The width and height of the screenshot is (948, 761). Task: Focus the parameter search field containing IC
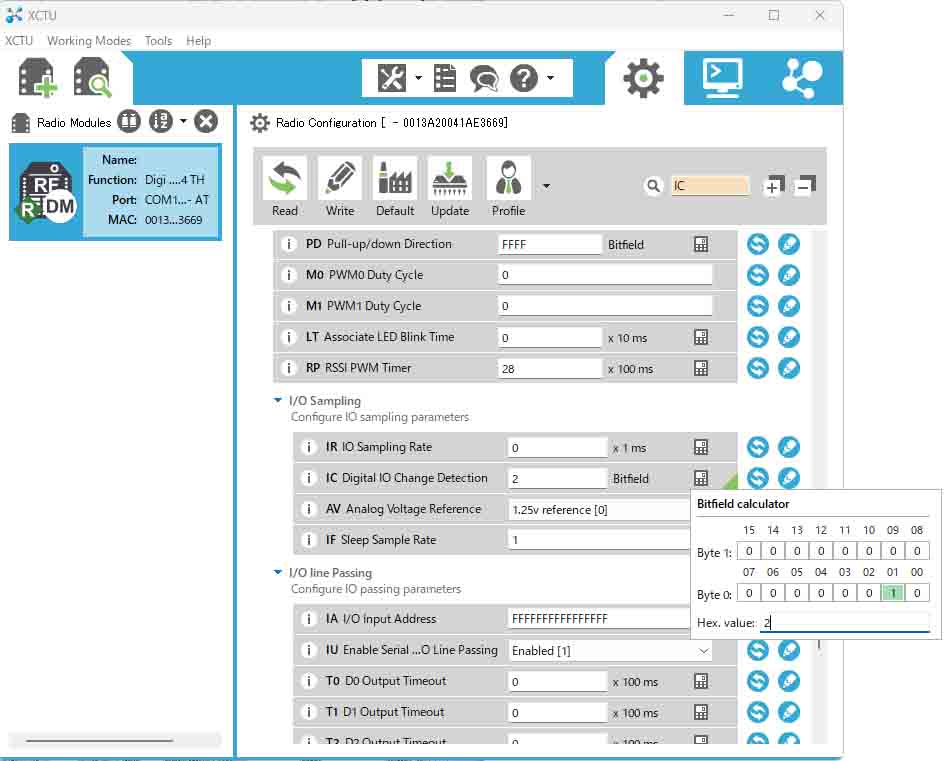click(x=710, y=186)
